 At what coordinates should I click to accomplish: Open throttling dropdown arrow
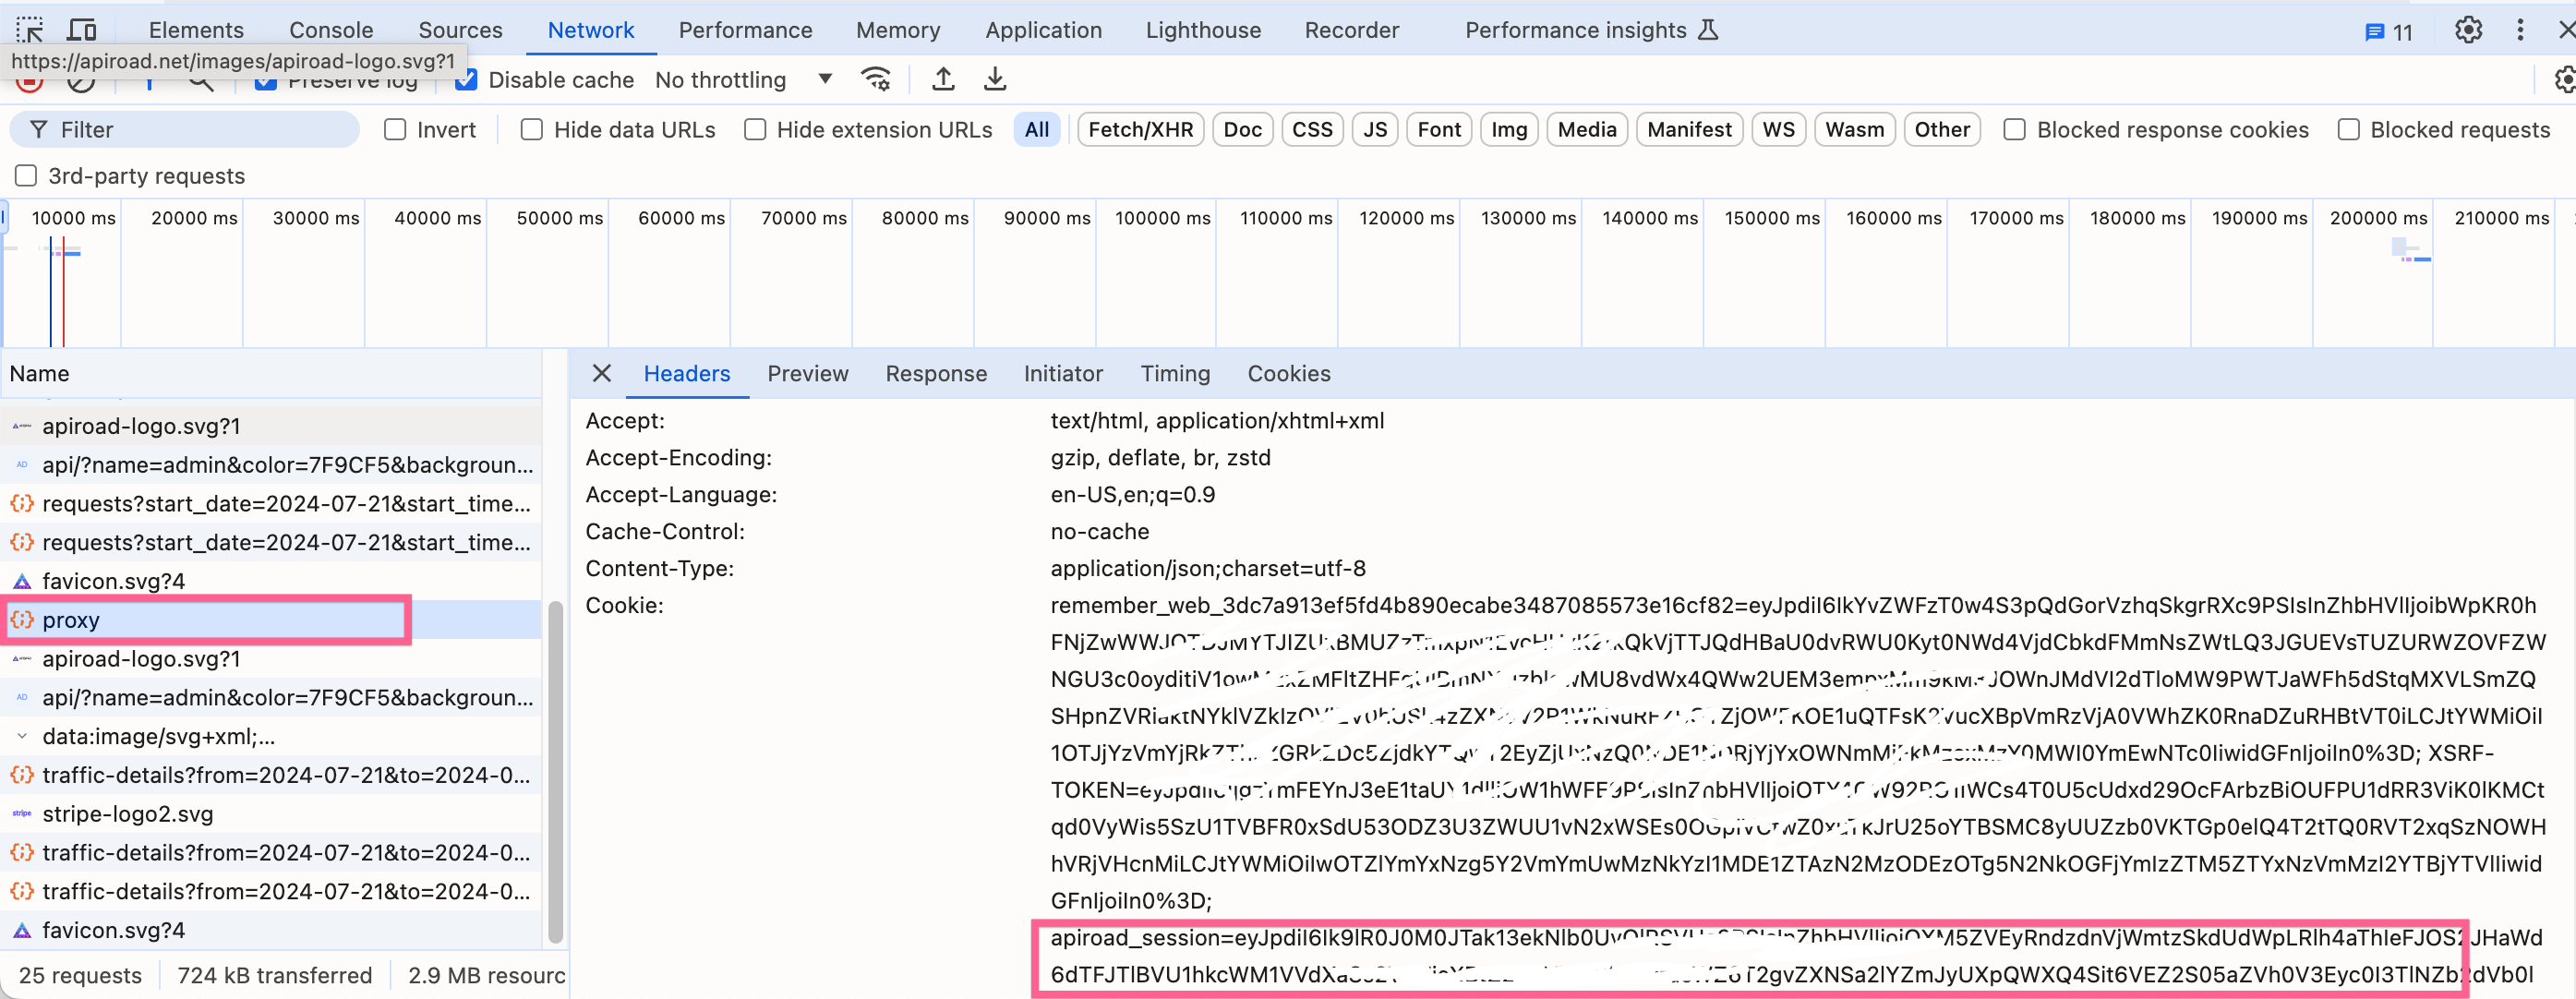(825, 79)
